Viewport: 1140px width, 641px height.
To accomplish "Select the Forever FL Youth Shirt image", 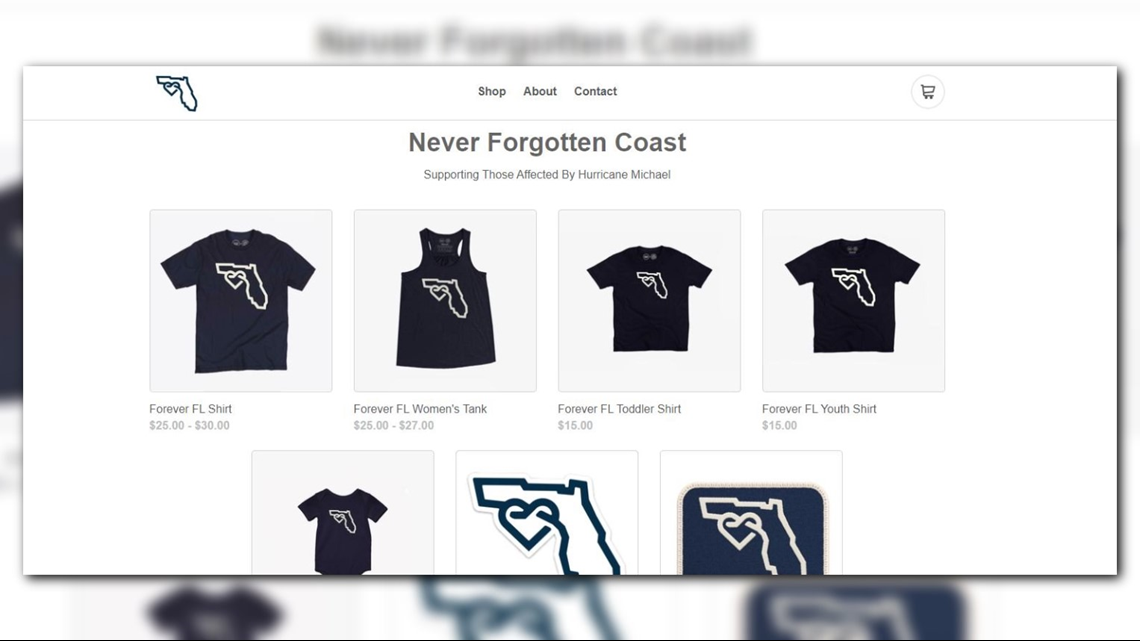I will coord(854,301).
